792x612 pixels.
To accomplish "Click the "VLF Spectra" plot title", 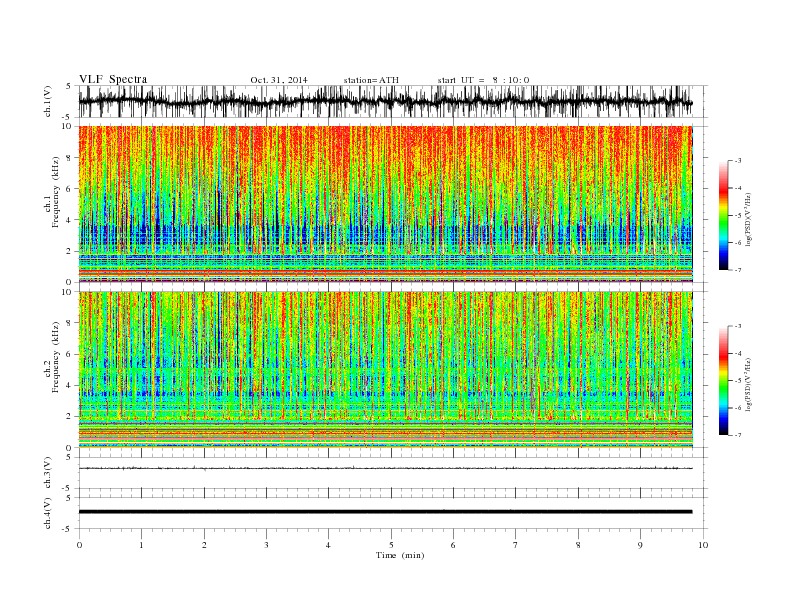I will tap(113, 79).
